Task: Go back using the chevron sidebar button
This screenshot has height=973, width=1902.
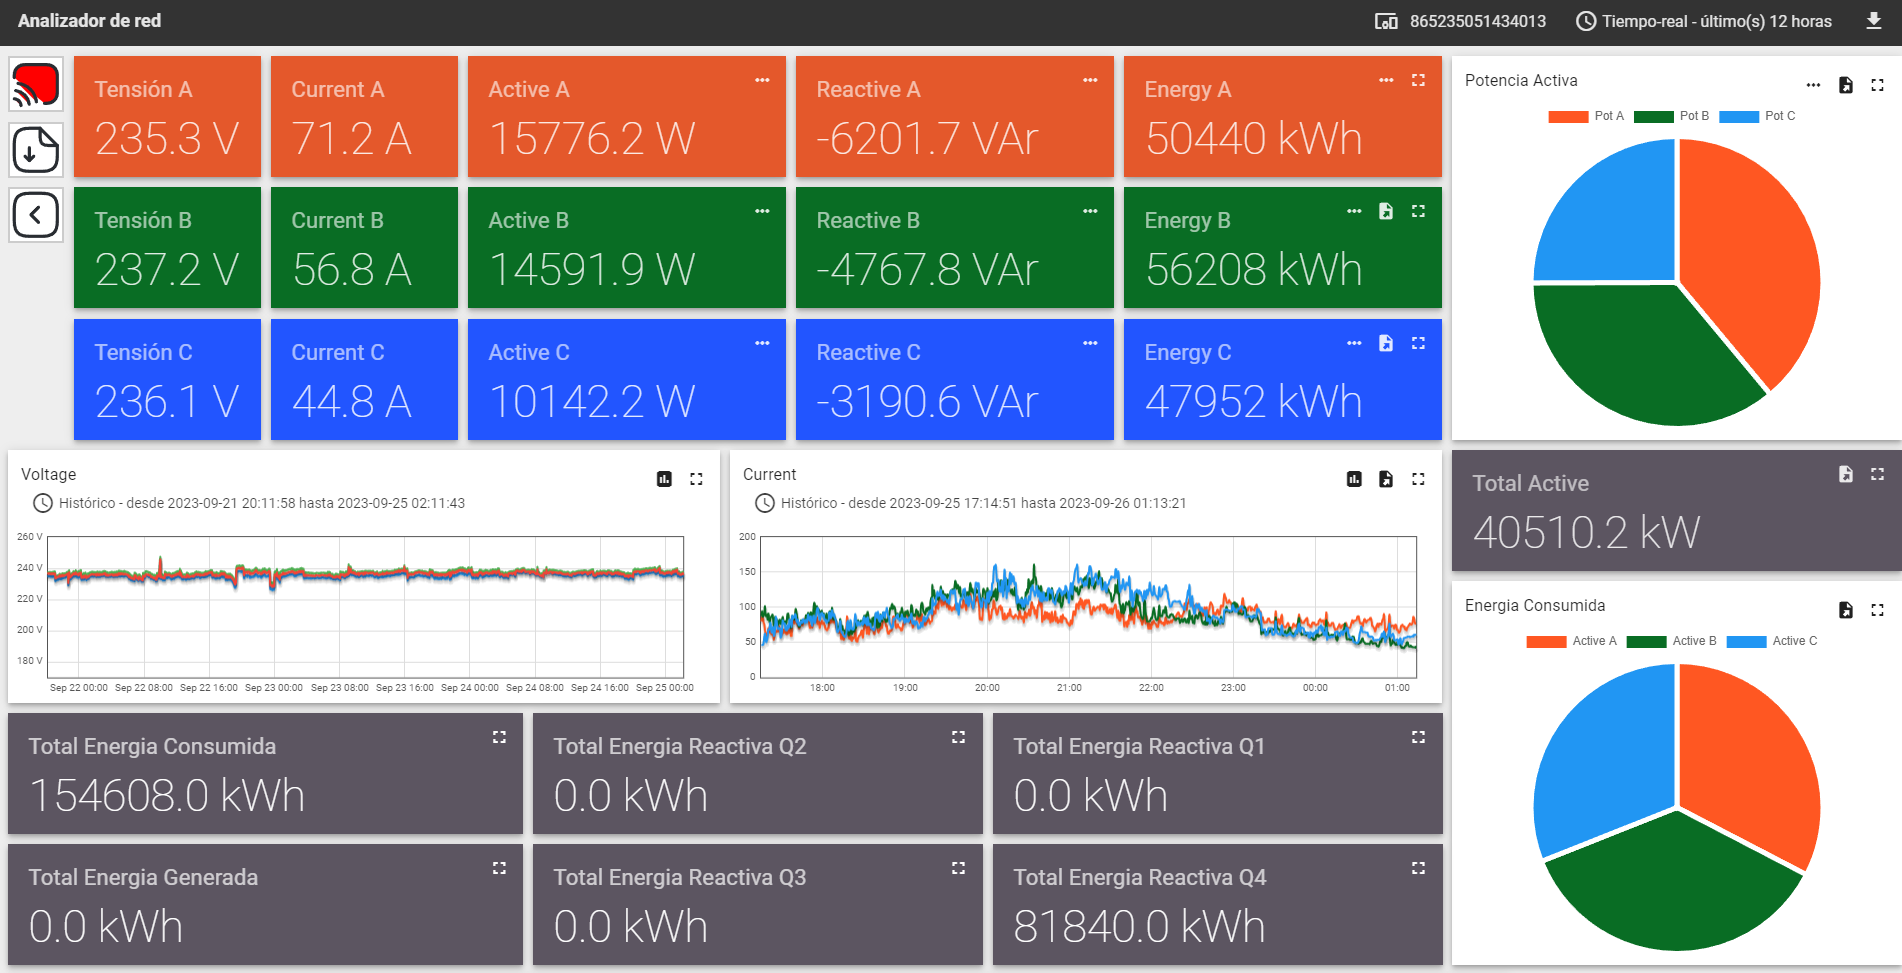Action: tap(36, 215)
